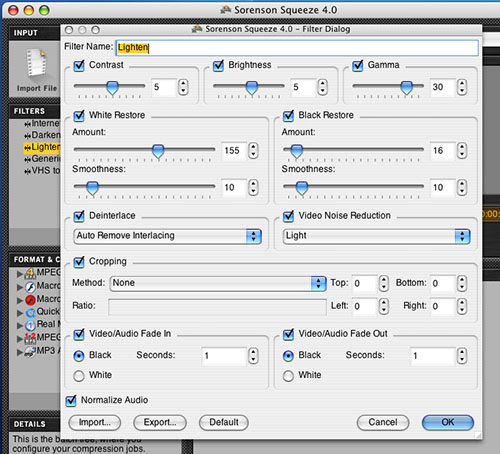Click the main Sorenson Squeeze title icon

[226, 10]
